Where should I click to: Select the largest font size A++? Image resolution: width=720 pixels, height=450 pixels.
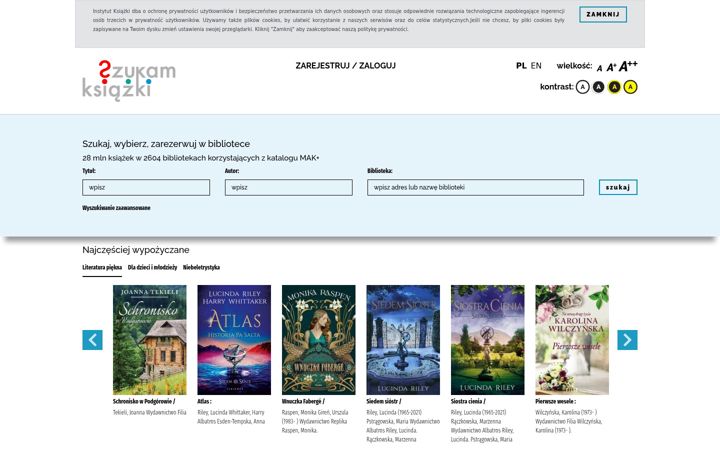tap(628, 66)
